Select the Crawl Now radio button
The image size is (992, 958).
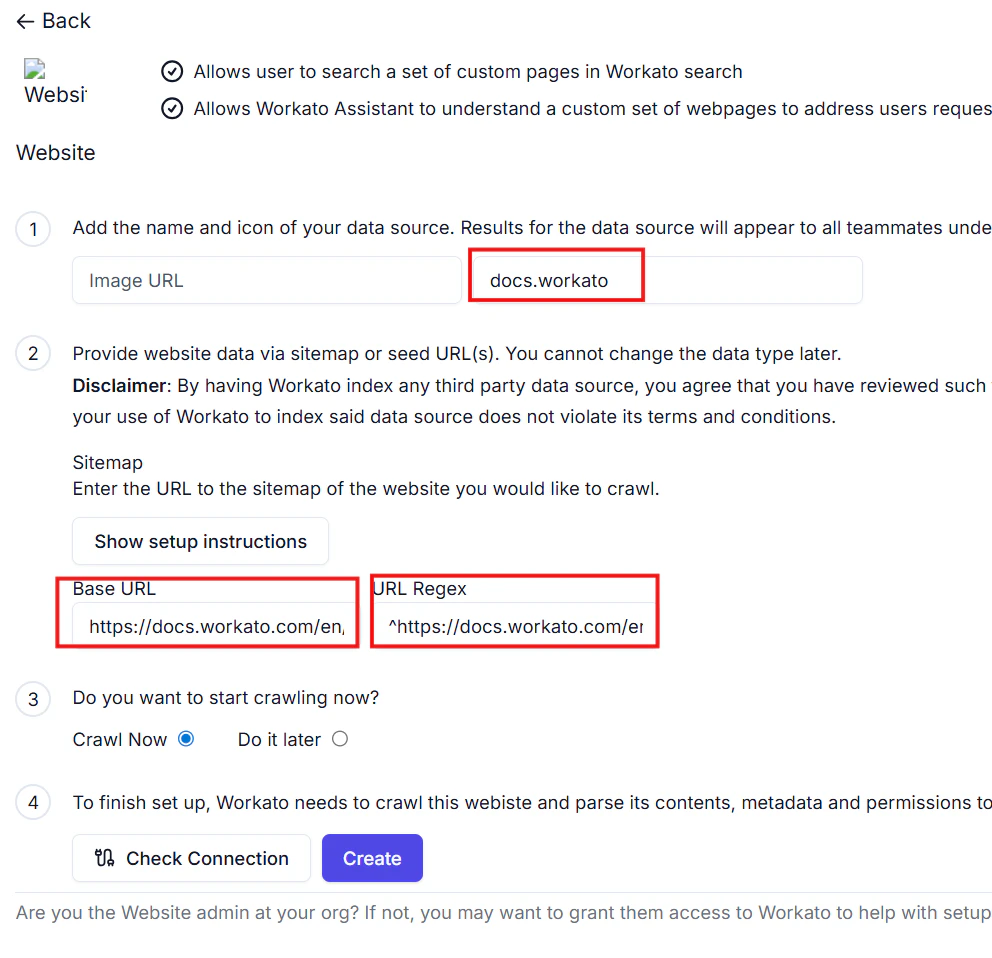(x=186, y=738)
